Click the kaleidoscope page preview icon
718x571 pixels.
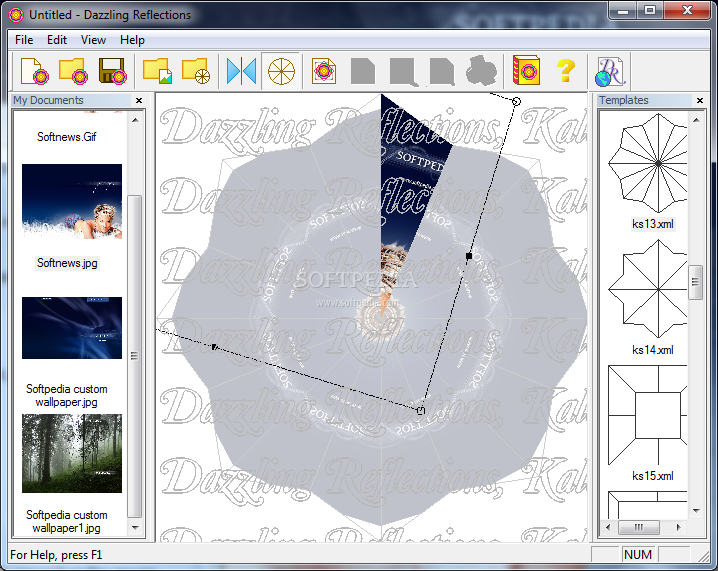point(324,71)
